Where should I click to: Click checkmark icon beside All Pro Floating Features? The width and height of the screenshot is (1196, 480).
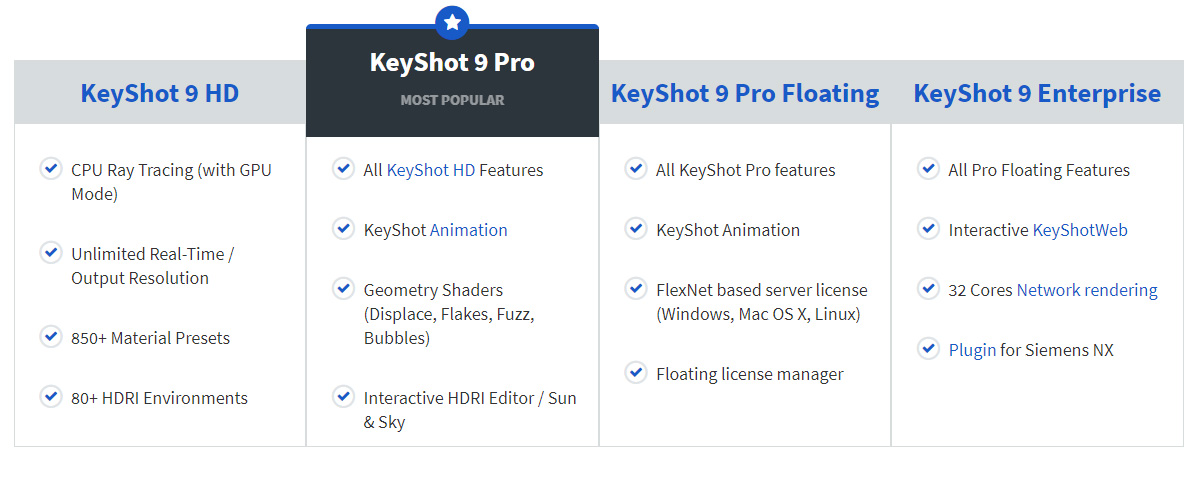928,169
